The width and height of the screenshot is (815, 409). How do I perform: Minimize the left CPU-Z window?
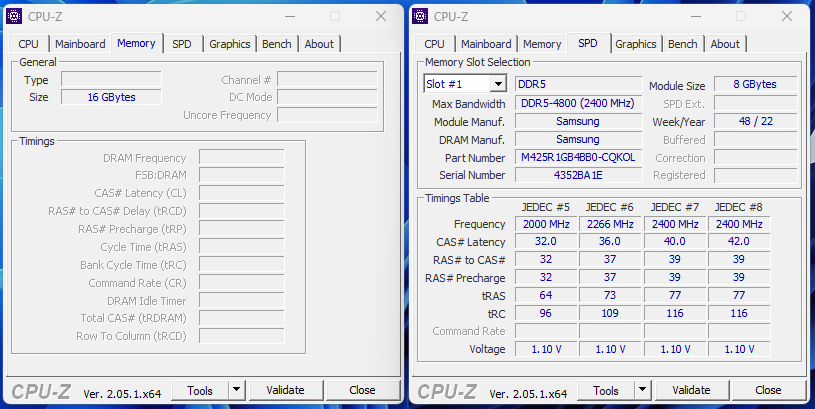(x=290, y=16)
